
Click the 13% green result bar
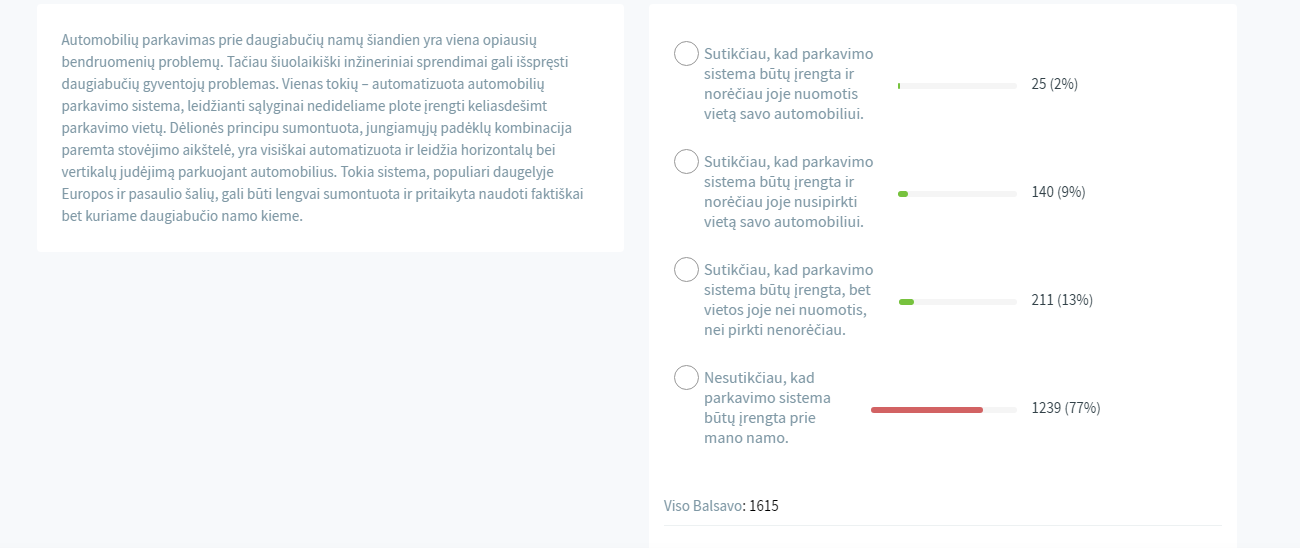(x=906, y=301)
